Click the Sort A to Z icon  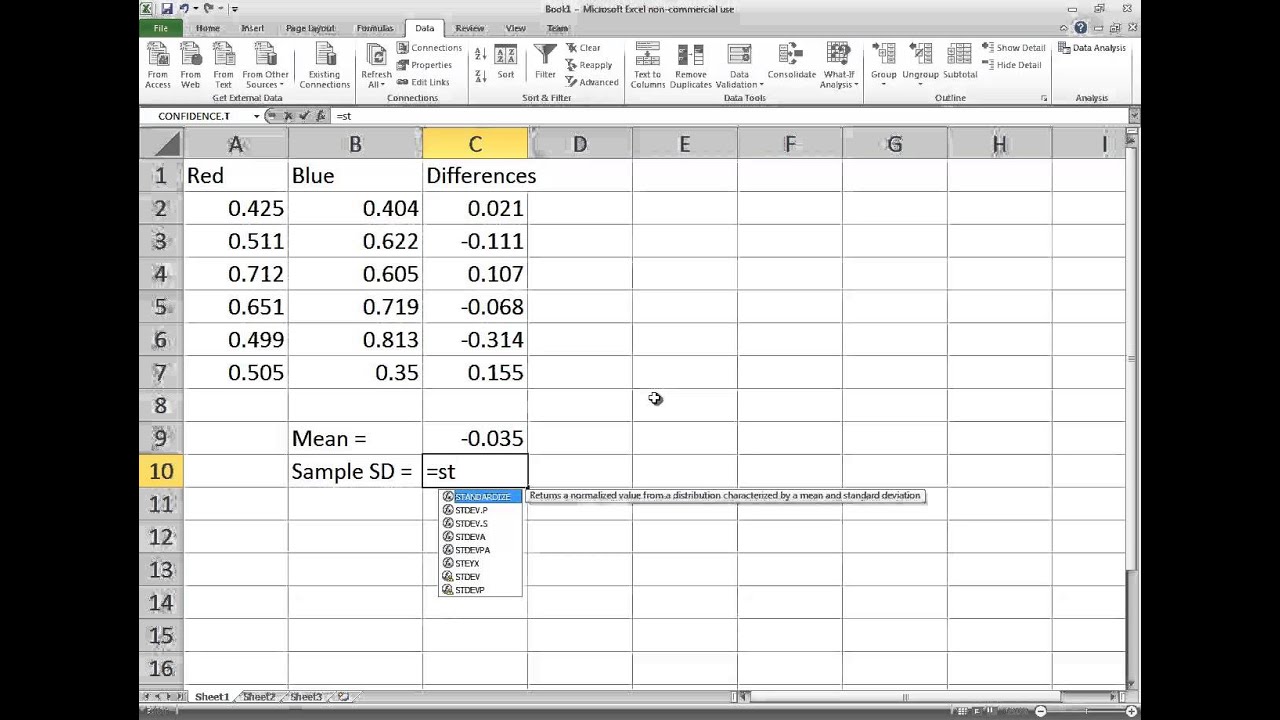(480, 55)
